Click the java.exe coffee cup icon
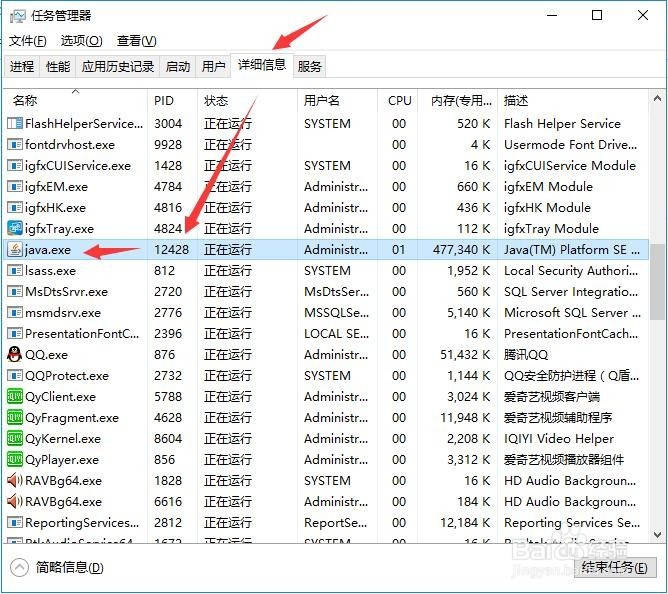This screenshot has width=668, height=594. click(15, 249)
